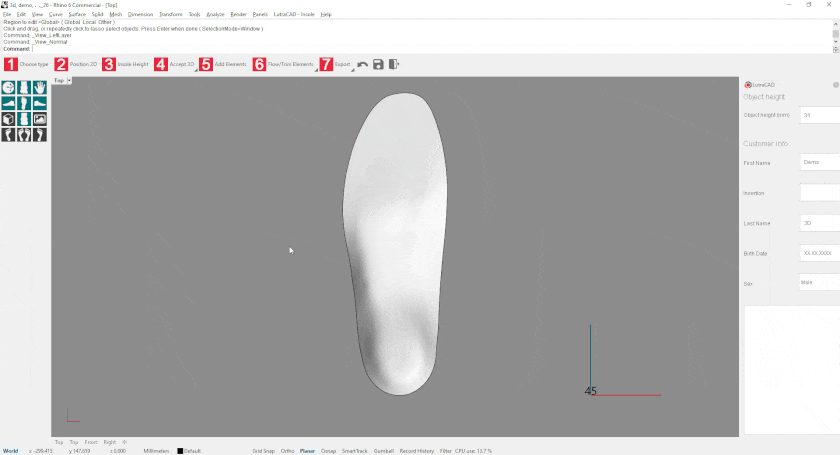Open the Help menu

(x=326, y=14)
